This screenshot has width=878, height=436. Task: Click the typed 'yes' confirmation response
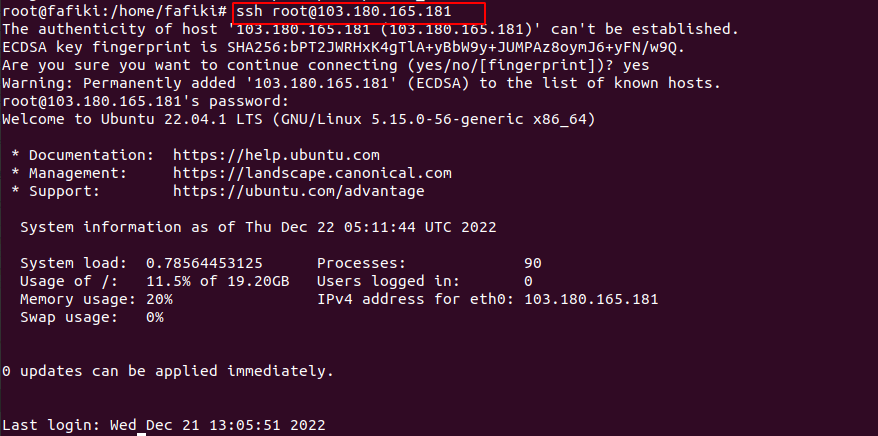pyautogui.click(x=636, y=65)
